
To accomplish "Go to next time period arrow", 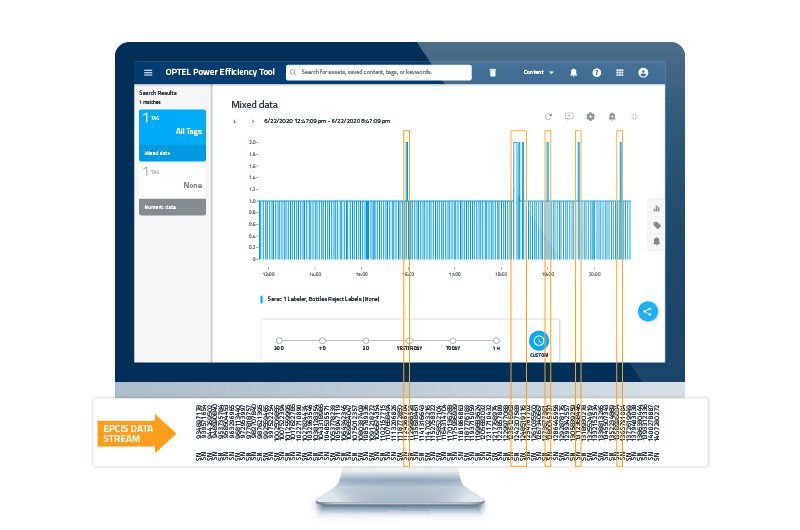I will [253, 121].
